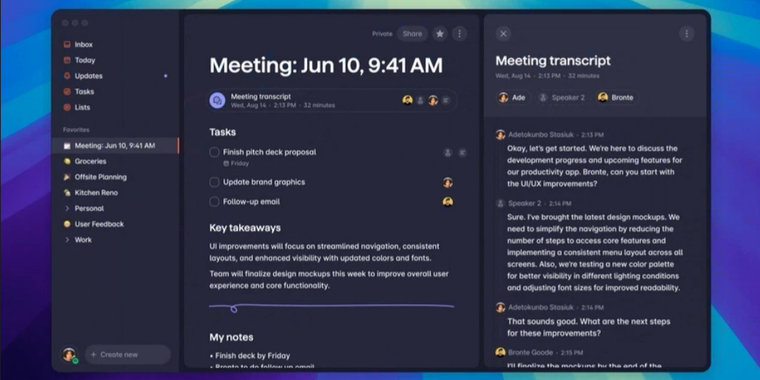Open flag icon on pitch deck task
The height and width of the screenshot is (380, 760).
(x=462, y=153)
